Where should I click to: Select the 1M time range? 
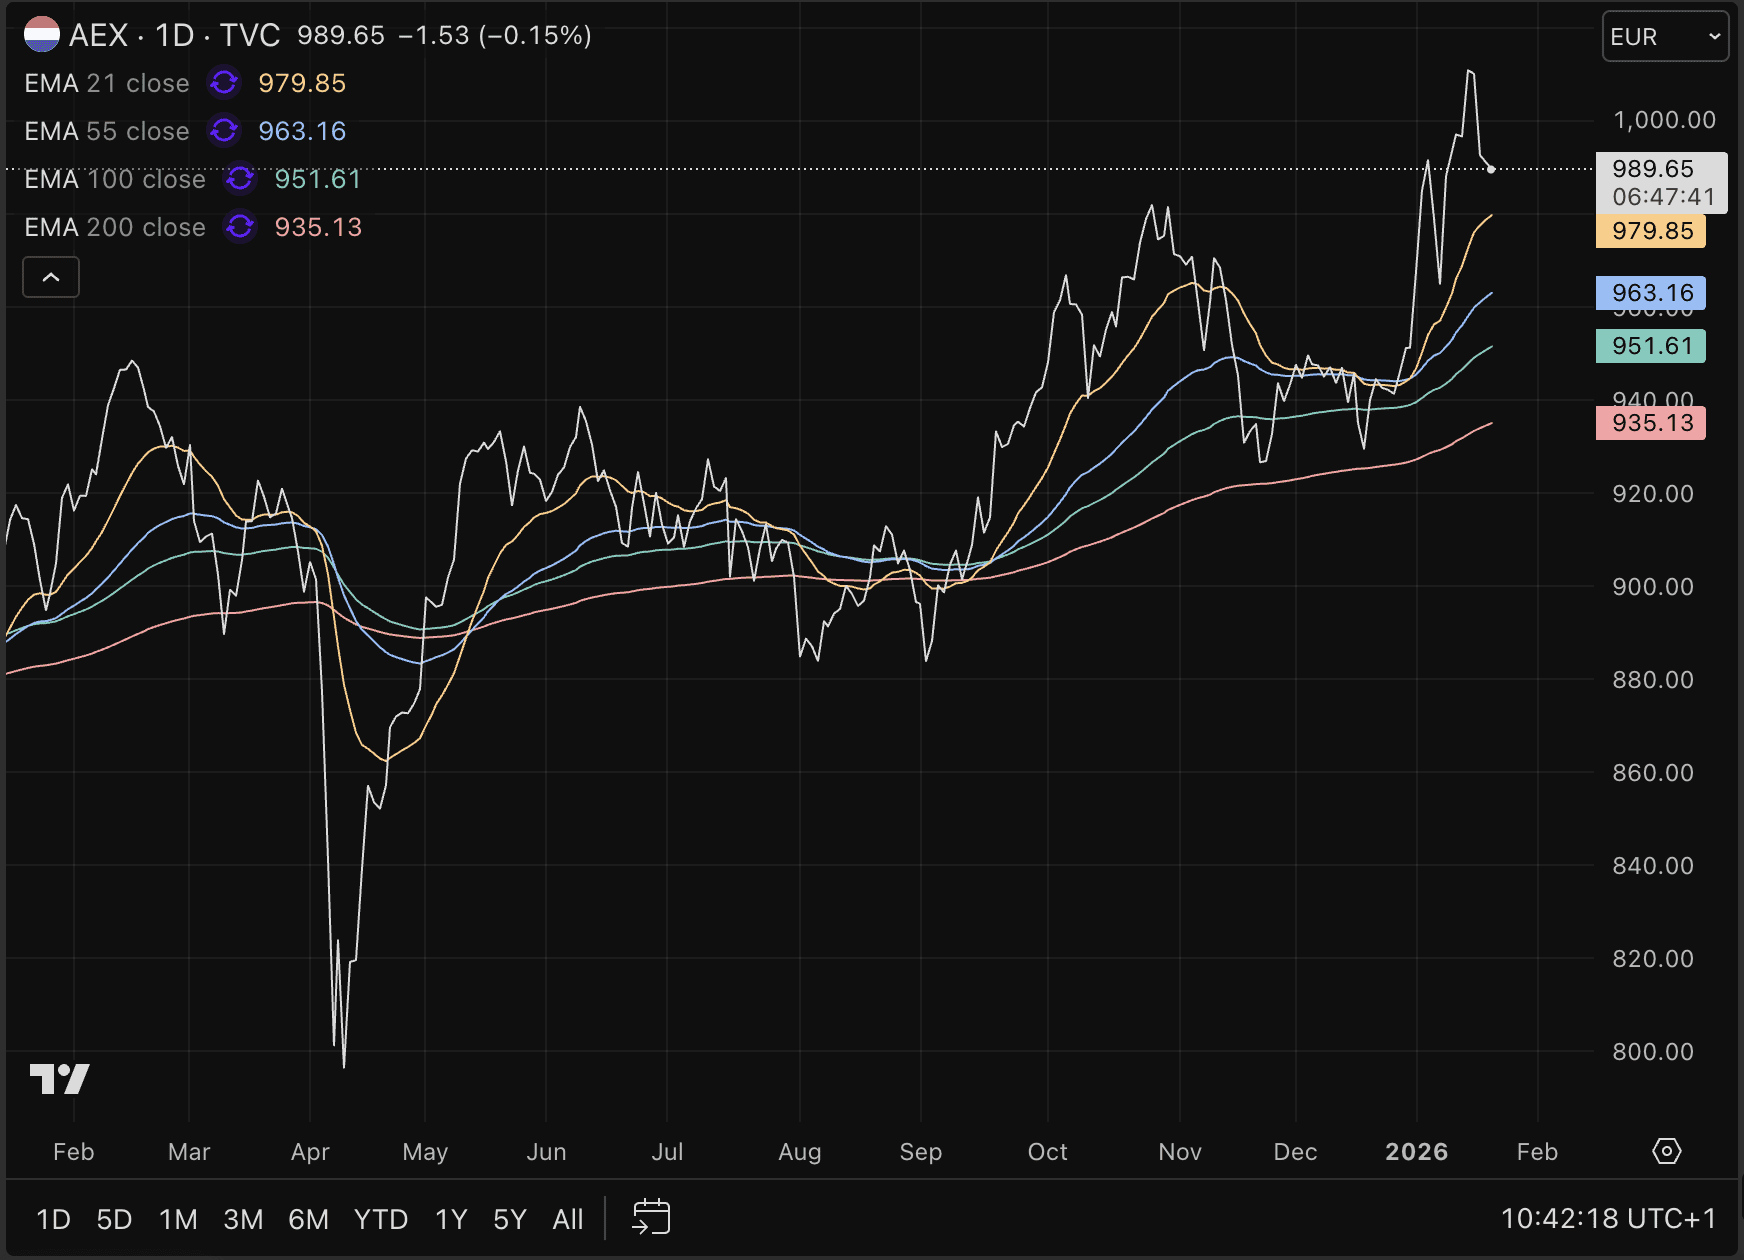(x=179, y=1219)
